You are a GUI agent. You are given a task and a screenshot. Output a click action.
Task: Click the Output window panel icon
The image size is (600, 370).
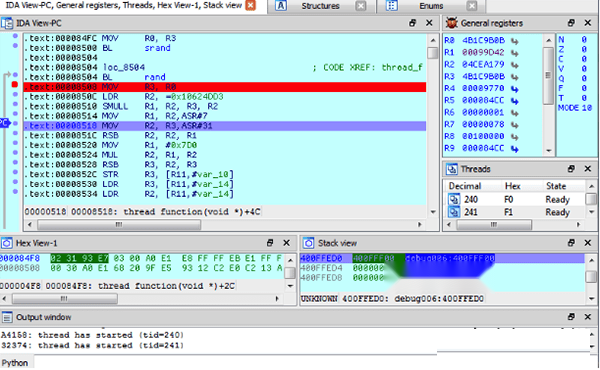[7, 317]
